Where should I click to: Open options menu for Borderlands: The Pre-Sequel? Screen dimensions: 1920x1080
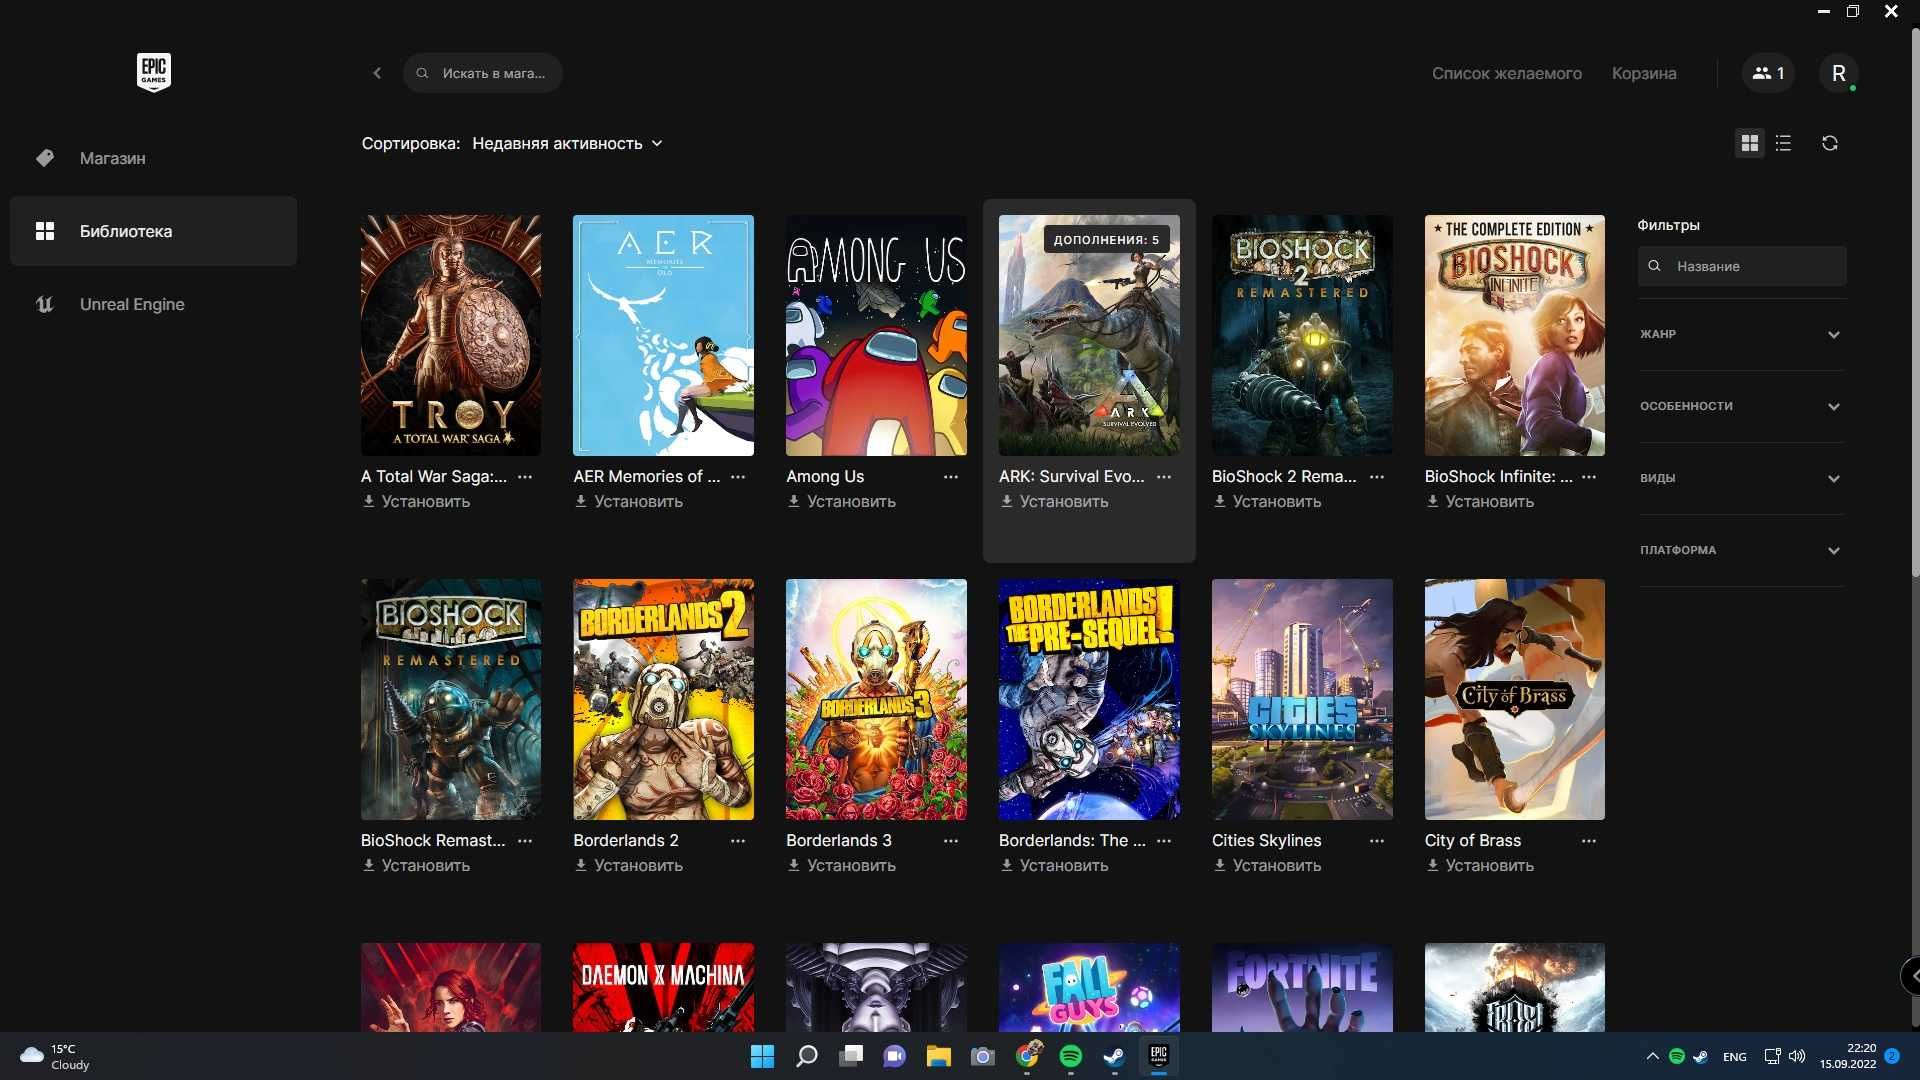pyautogui.click(x=1164, y=841)
